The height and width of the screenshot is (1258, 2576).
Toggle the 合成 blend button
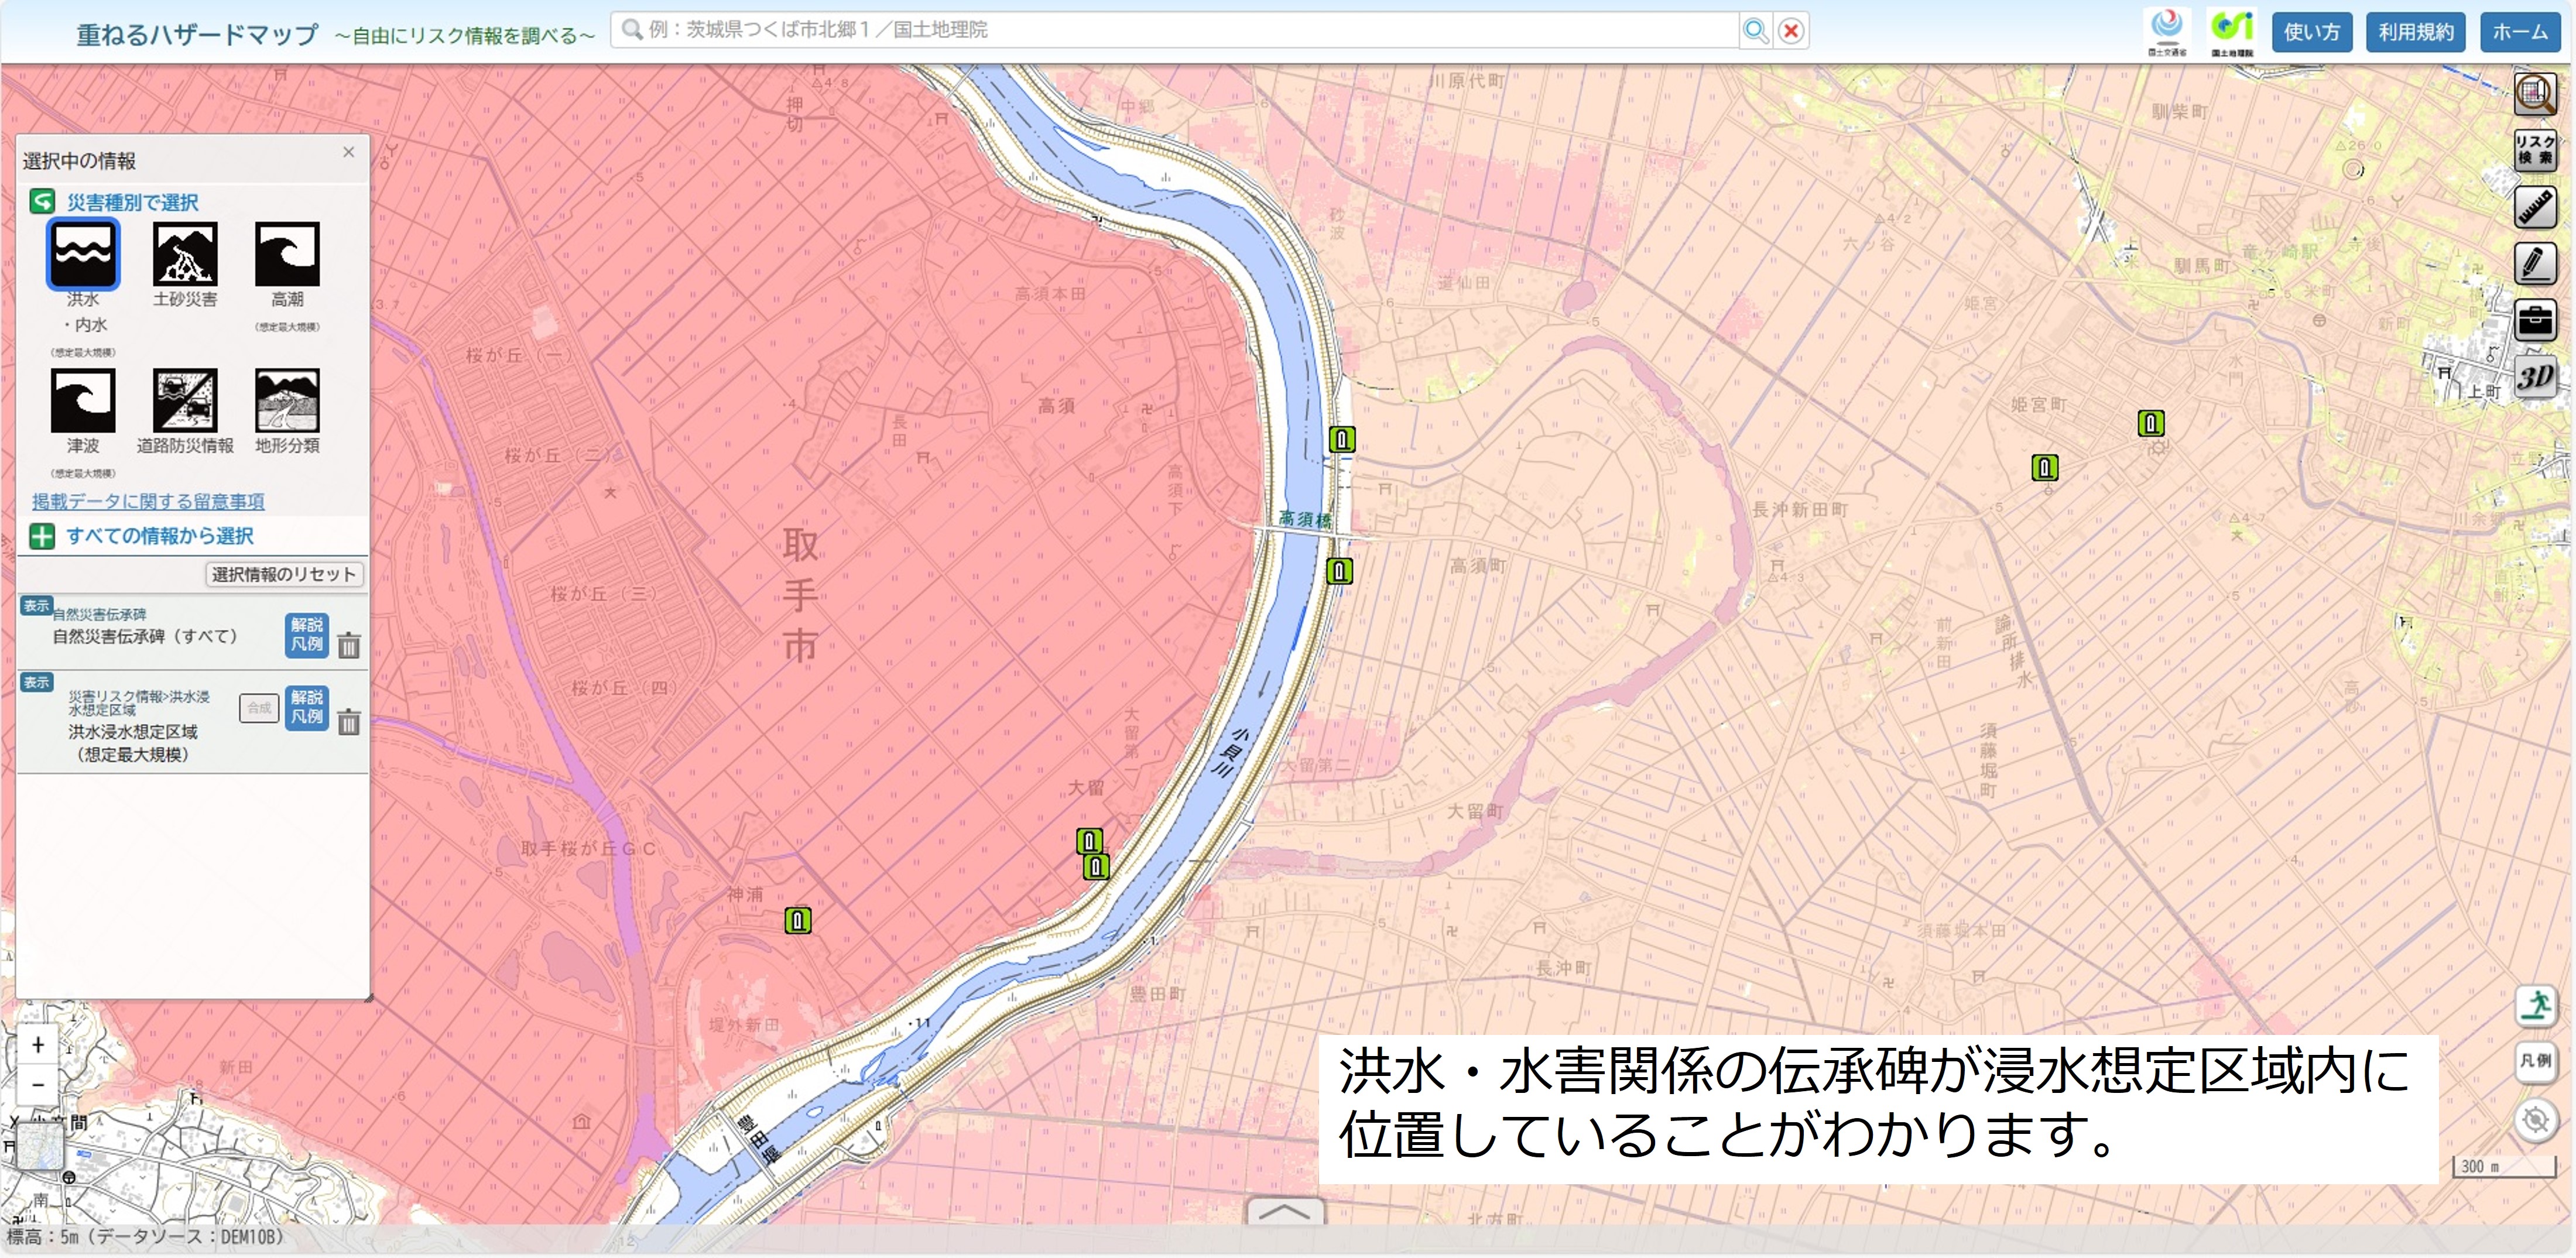pos(259,708)
